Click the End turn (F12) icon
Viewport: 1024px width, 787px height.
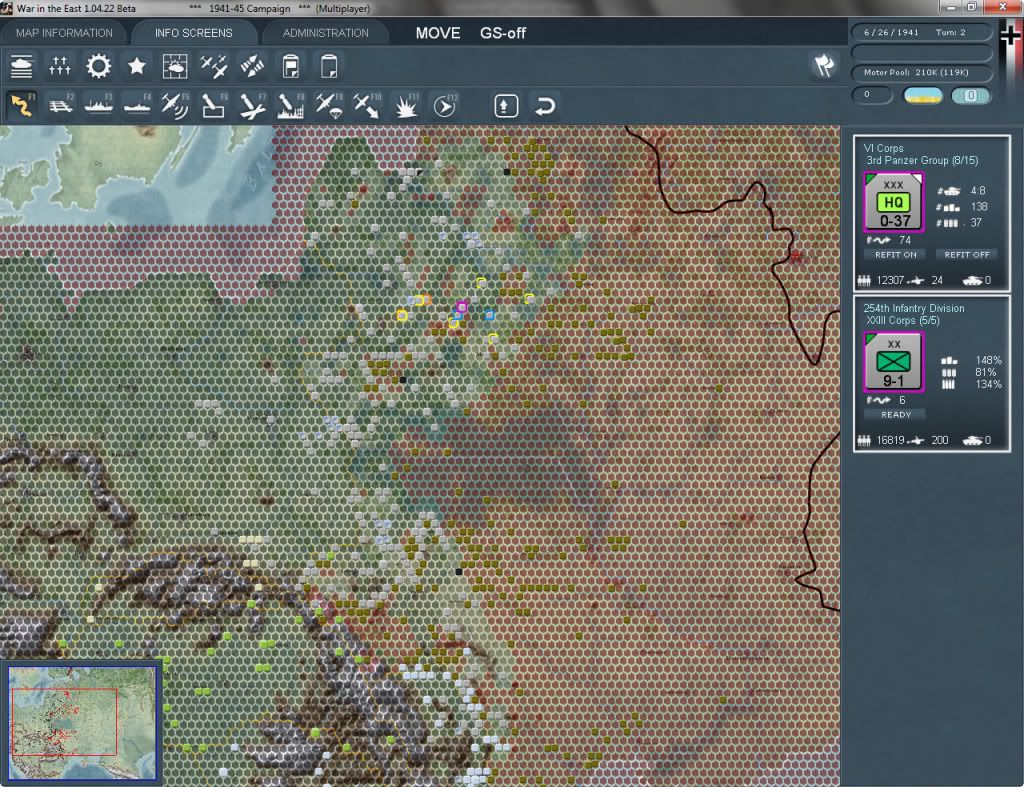tap(445, 105)
